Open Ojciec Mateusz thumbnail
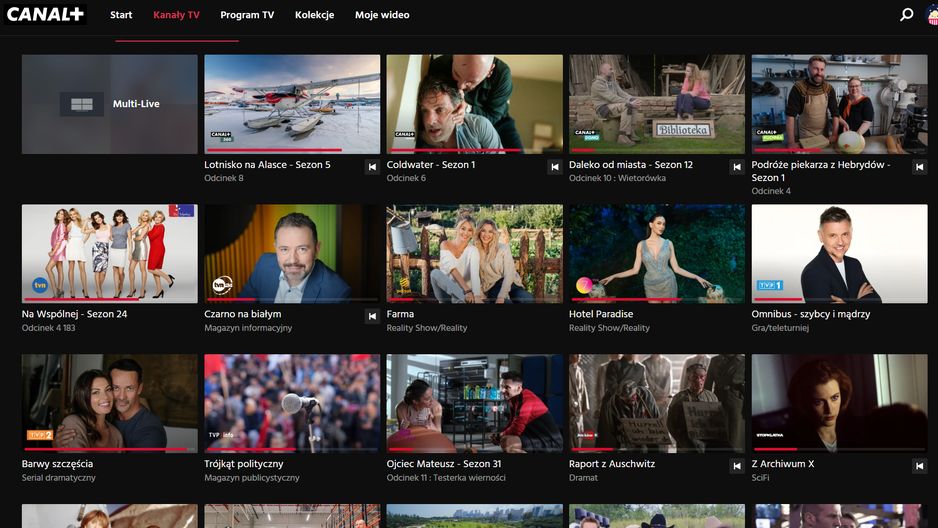The image size is (938, 528). click(x=474, y=403)
